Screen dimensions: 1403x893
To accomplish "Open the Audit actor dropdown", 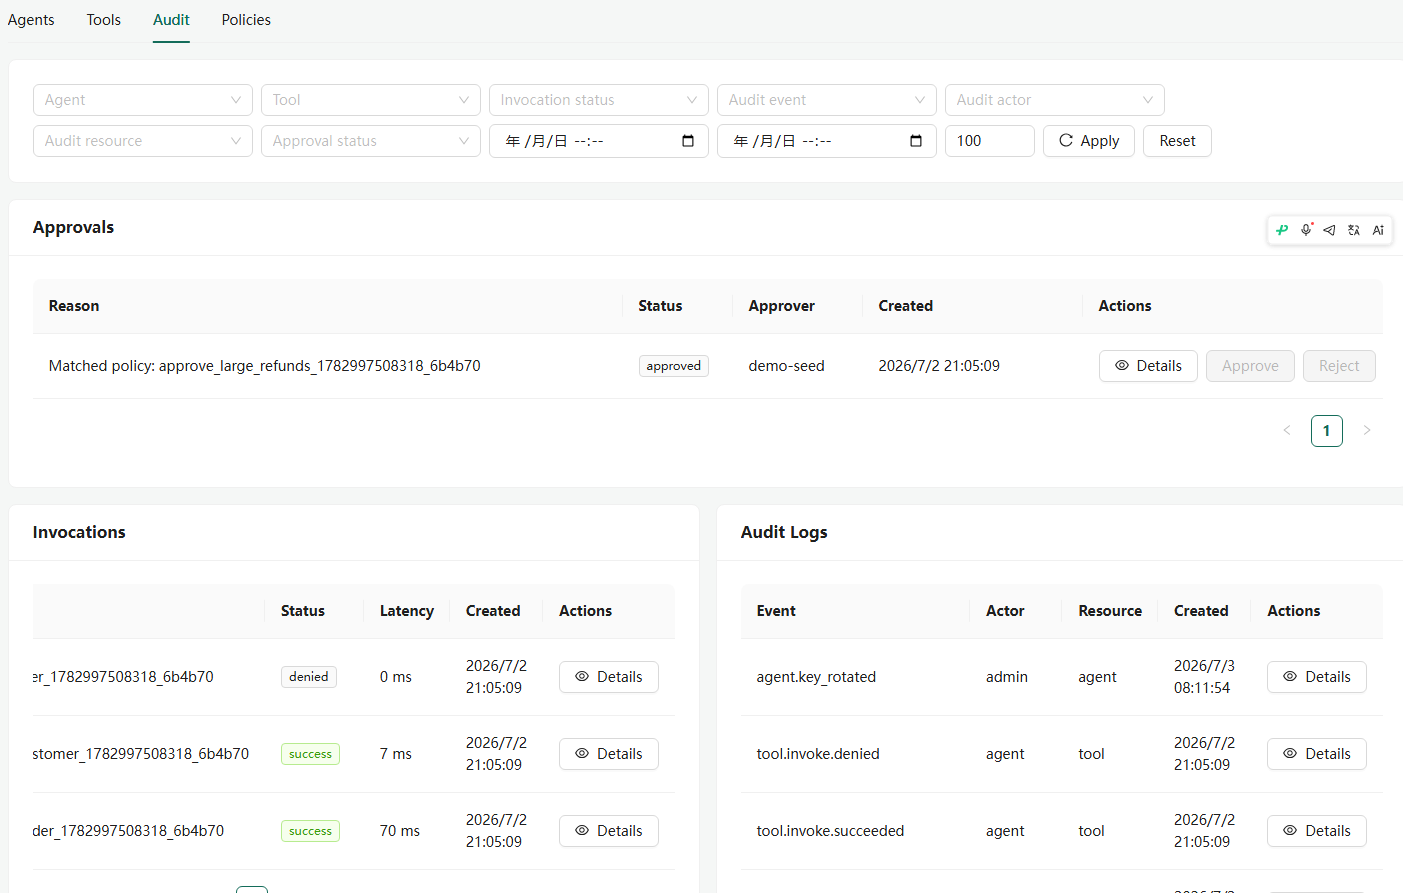I will (x=1055, y=100).
